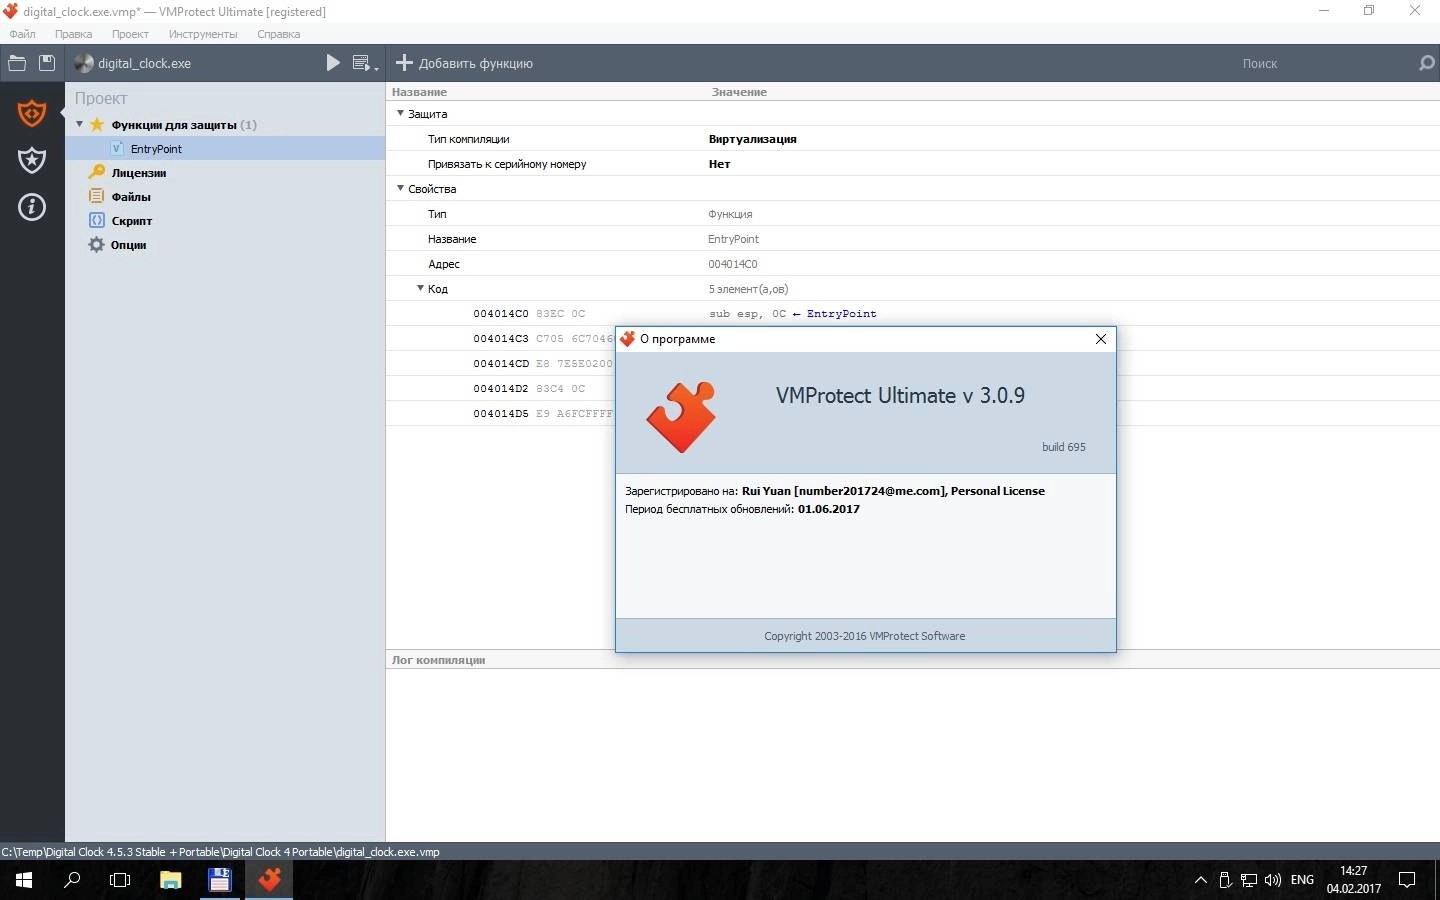
Task: Click VMProtect icon on taskbar
Action: pos(268,880)
